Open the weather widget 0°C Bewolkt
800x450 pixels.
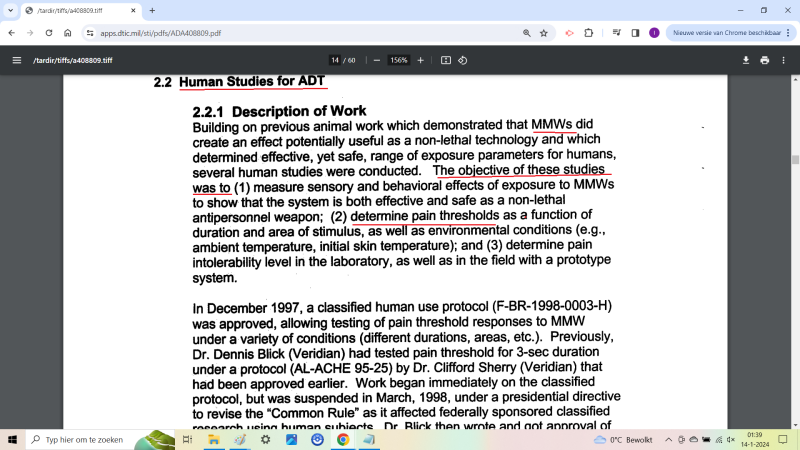pyautogui.click(x=623, y=440)
